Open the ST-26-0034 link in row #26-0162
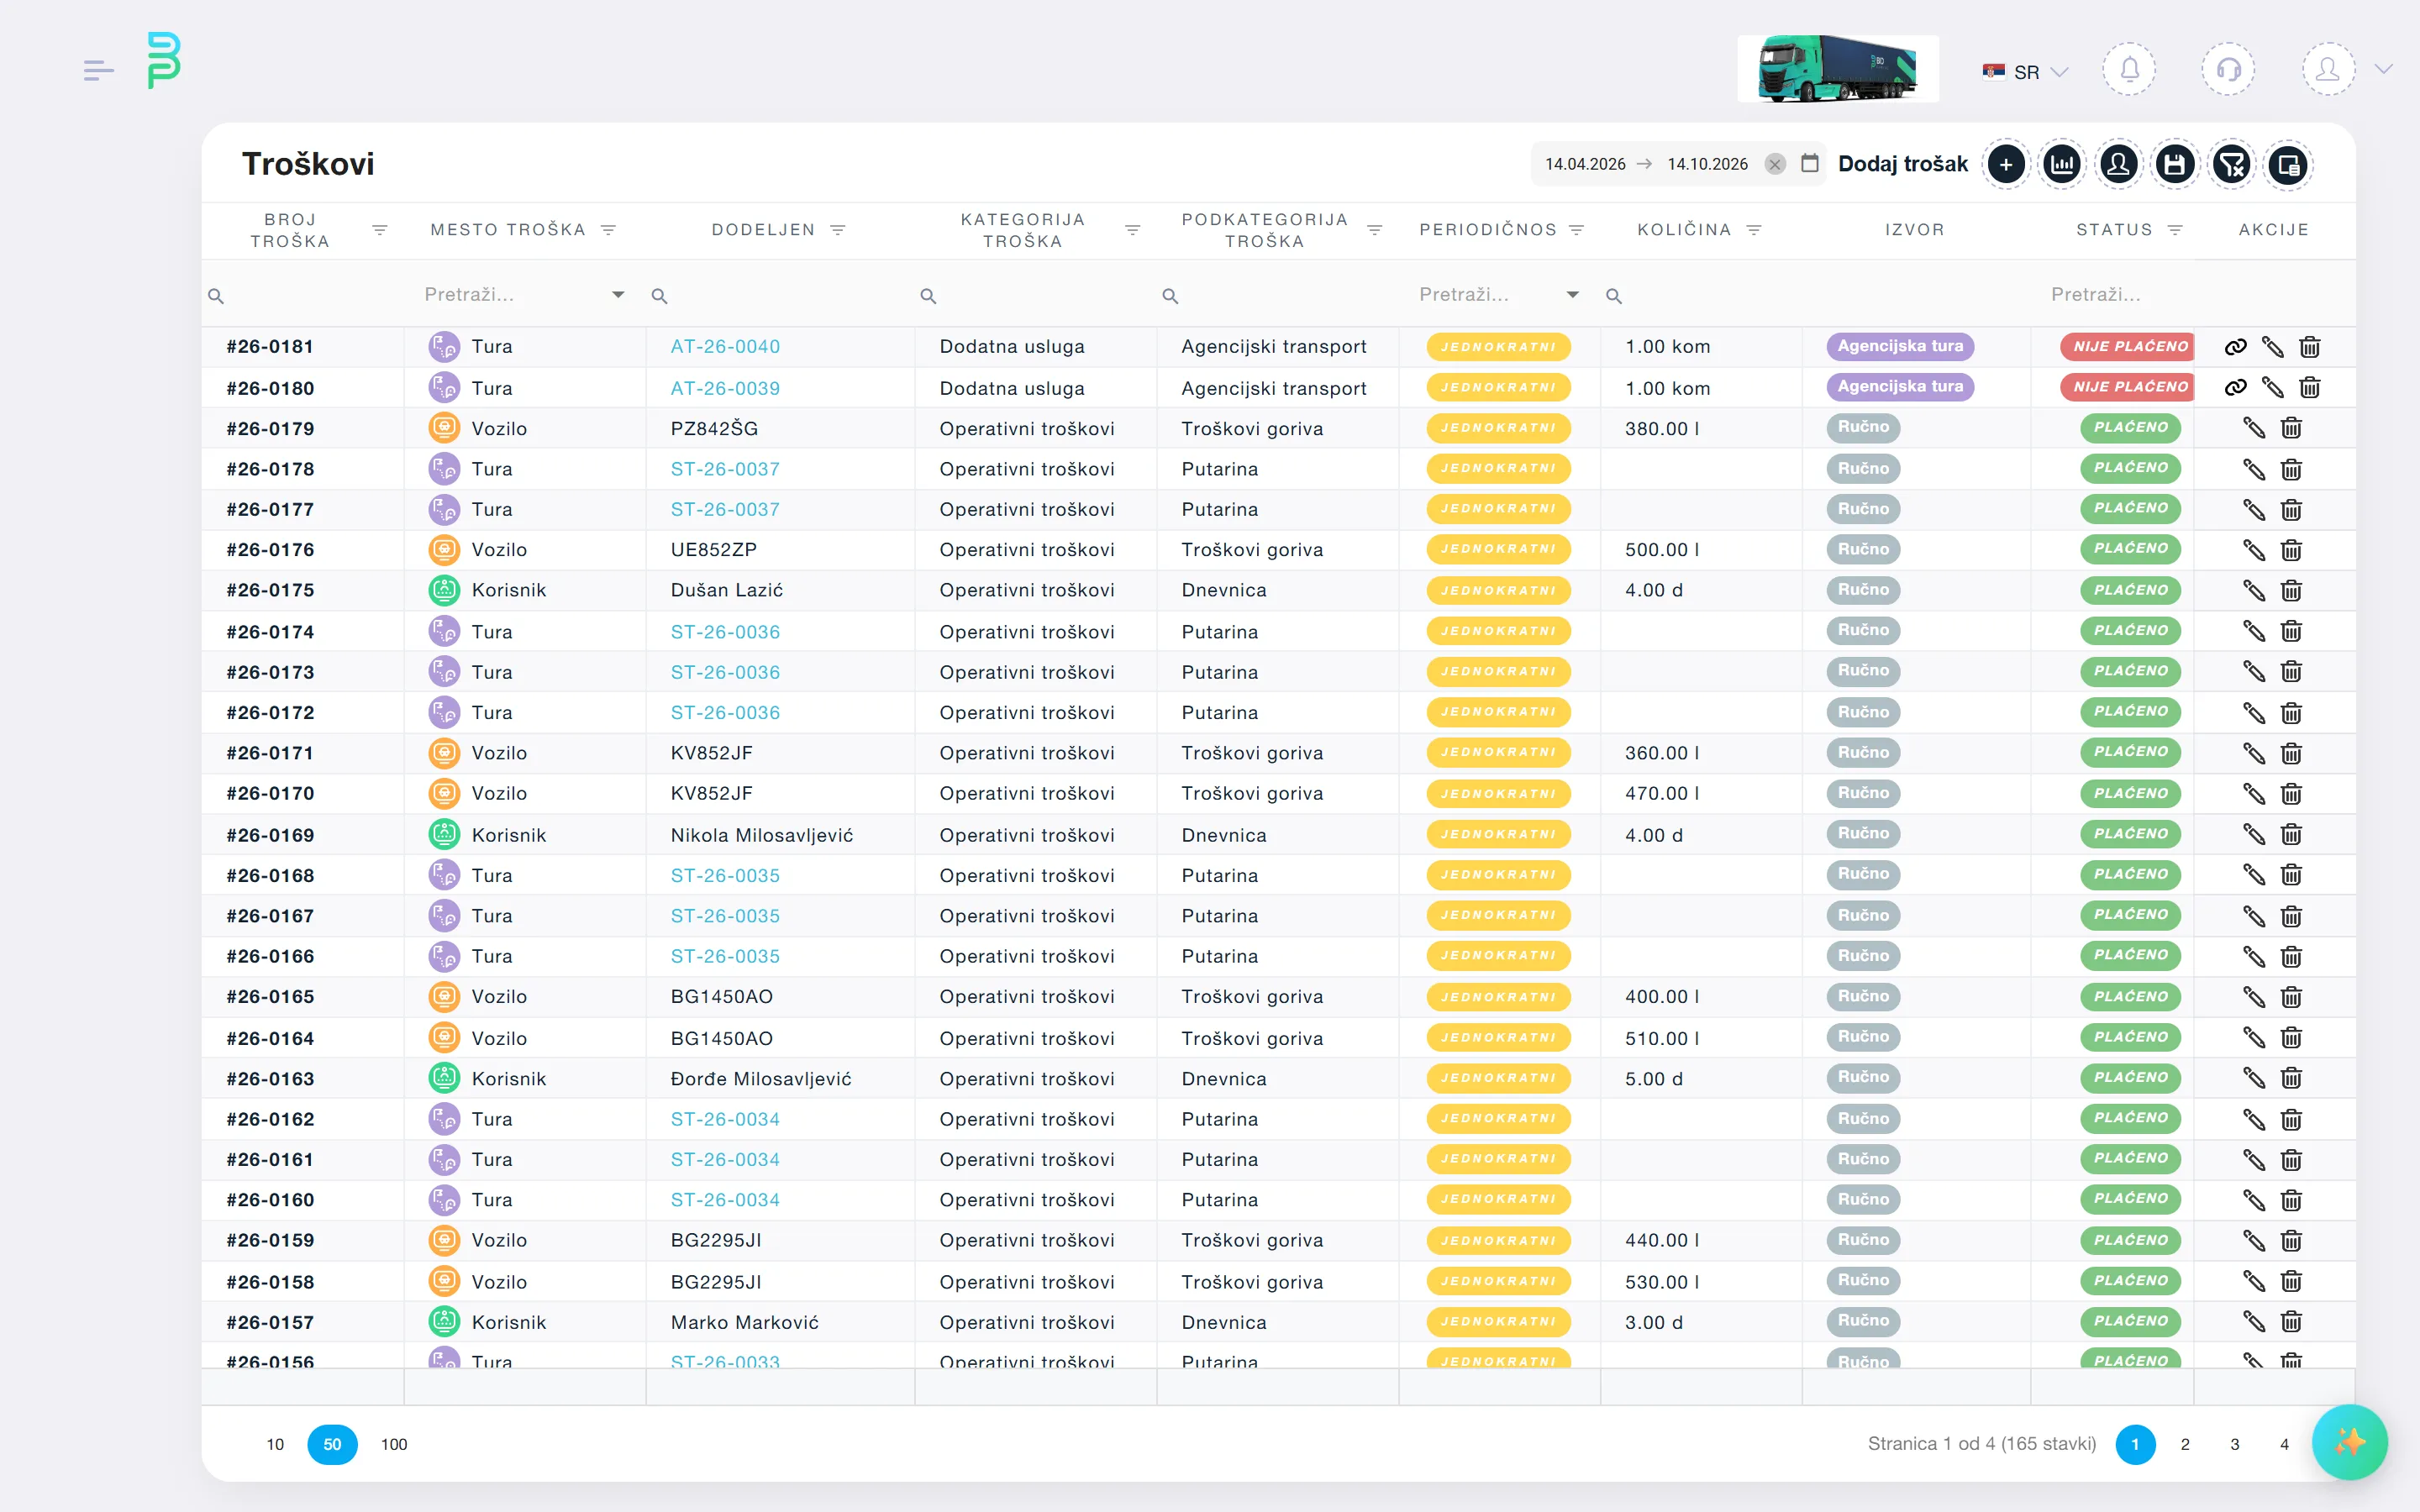 coord(725,1119)
